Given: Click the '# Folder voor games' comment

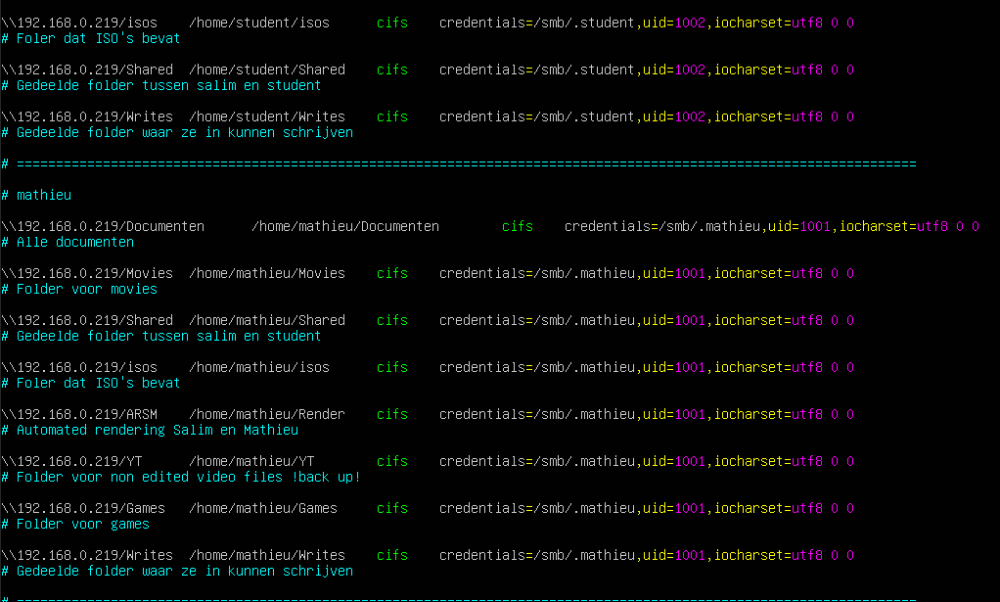Looking at the screenshot, I should (75, 524).
